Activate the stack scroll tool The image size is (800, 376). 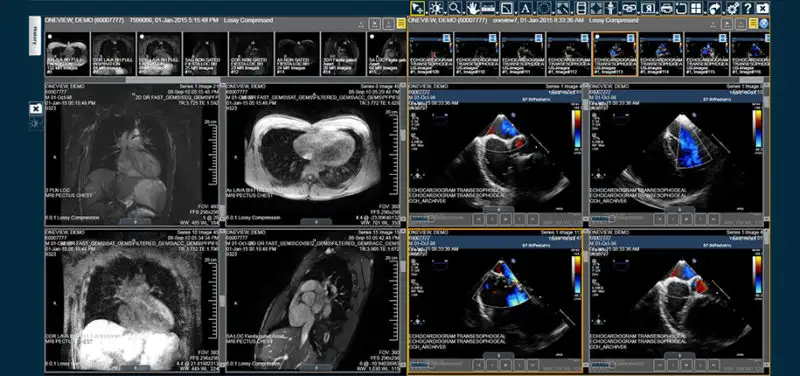click(581, 8)
